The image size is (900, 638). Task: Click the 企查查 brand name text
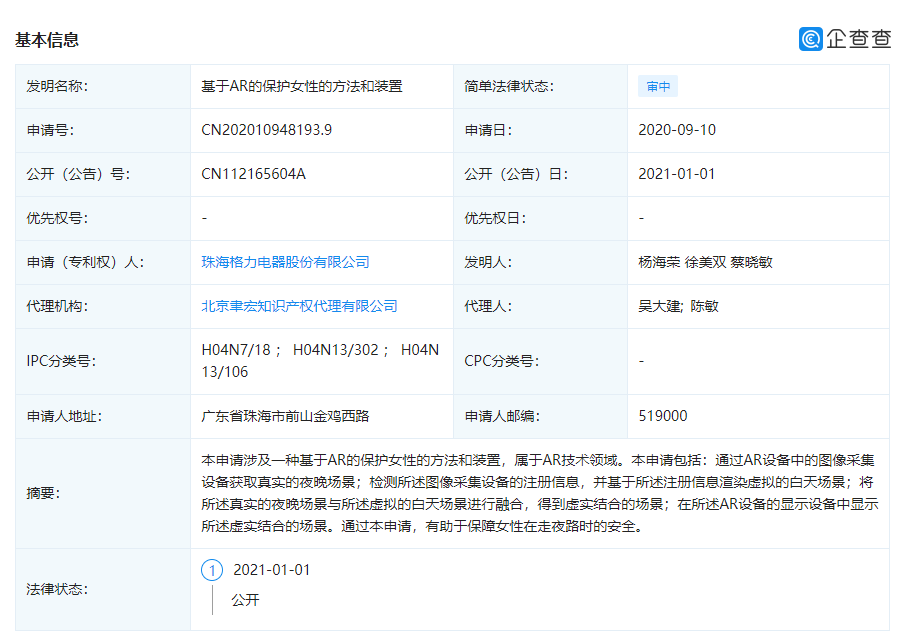[858, 39]
